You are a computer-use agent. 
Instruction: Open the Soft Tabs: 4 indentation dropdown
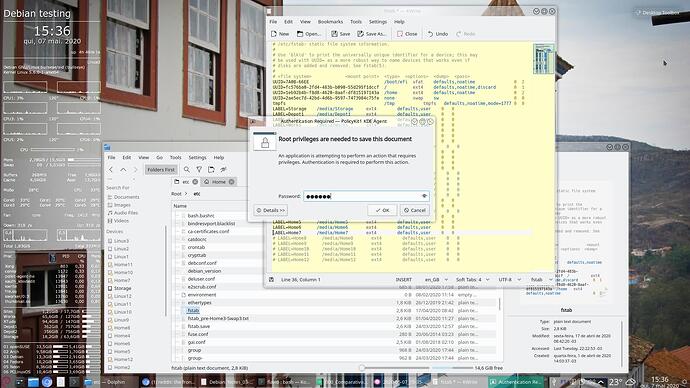pos(472,280)
